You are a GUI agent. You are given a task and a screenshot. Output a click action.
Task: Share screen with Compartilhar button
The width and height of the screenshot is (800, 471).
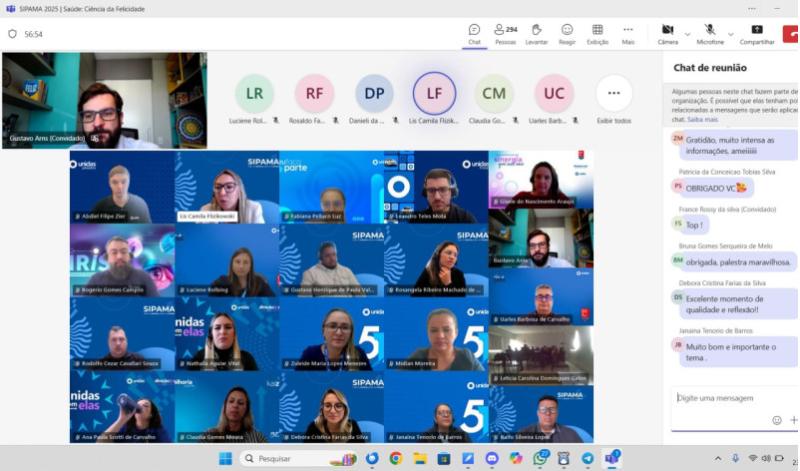757,35
